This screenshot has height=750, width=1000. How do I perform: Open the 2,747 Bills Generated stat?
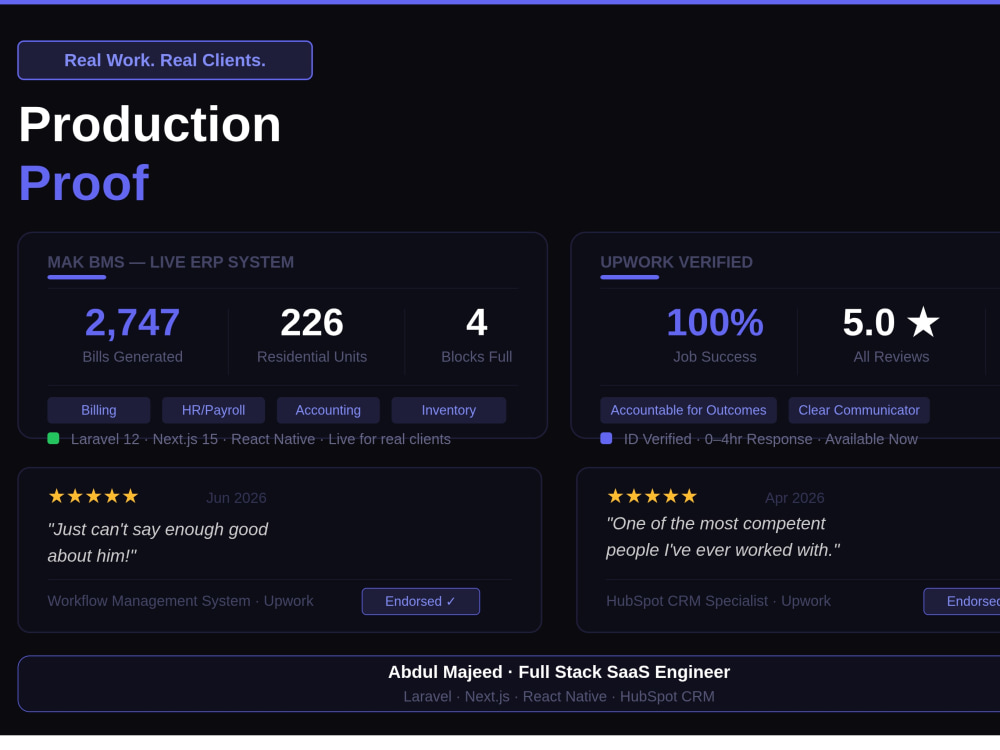(x=133, y=335)
